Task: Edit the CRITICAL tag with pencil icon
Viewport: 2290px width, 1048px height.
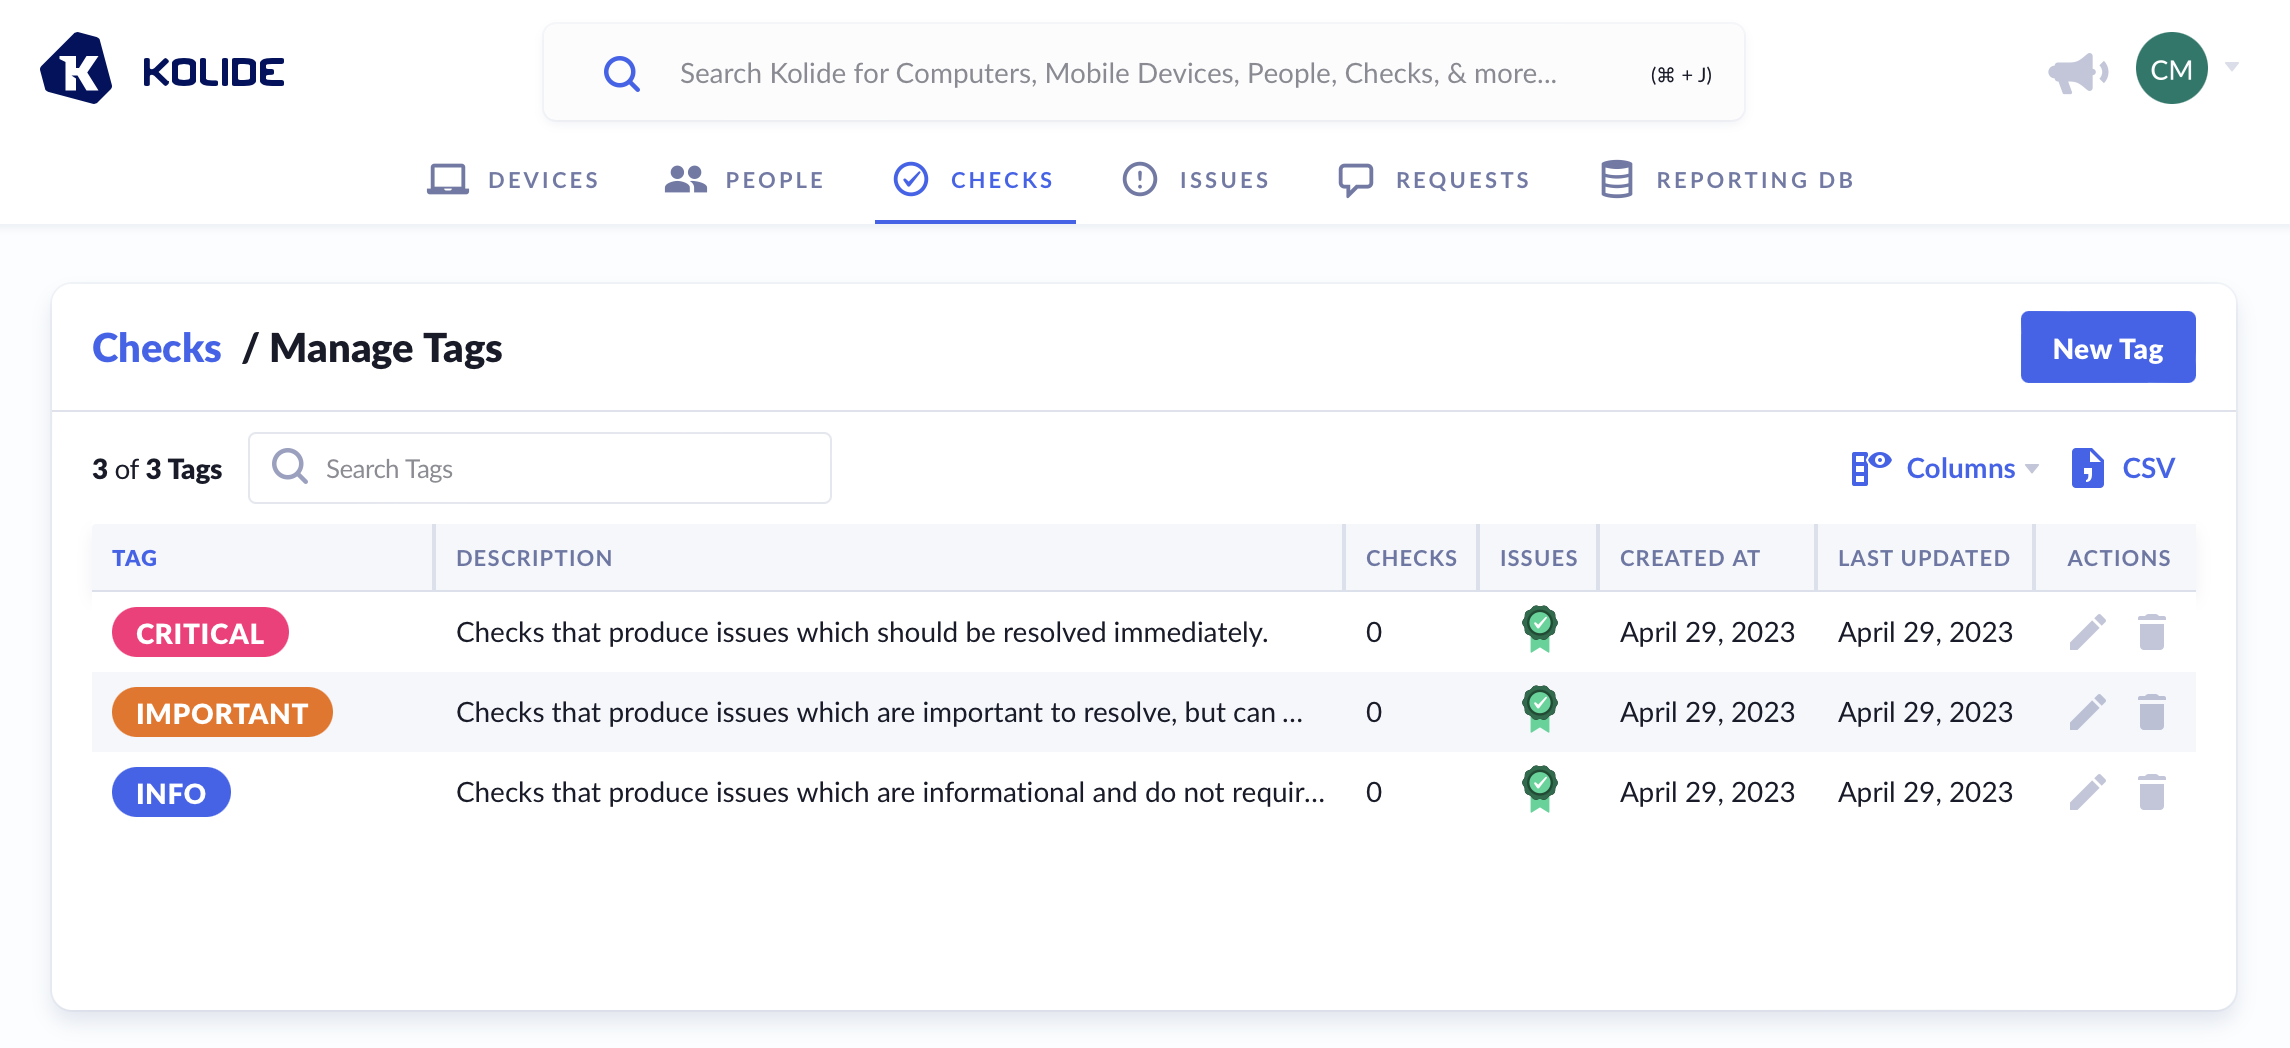Action: 2087,632
